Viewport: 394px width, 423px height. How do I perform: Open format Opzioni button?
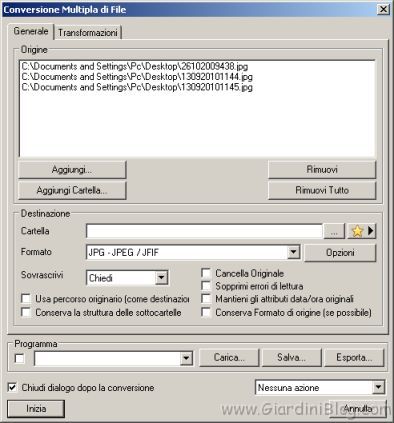340,253
